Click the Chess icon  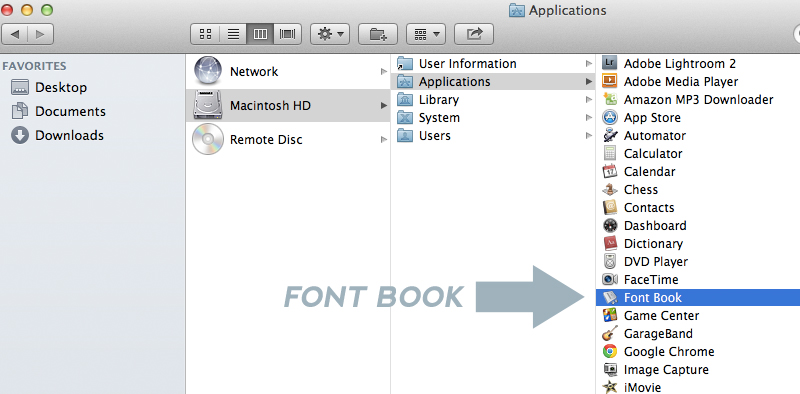point(610,189)
